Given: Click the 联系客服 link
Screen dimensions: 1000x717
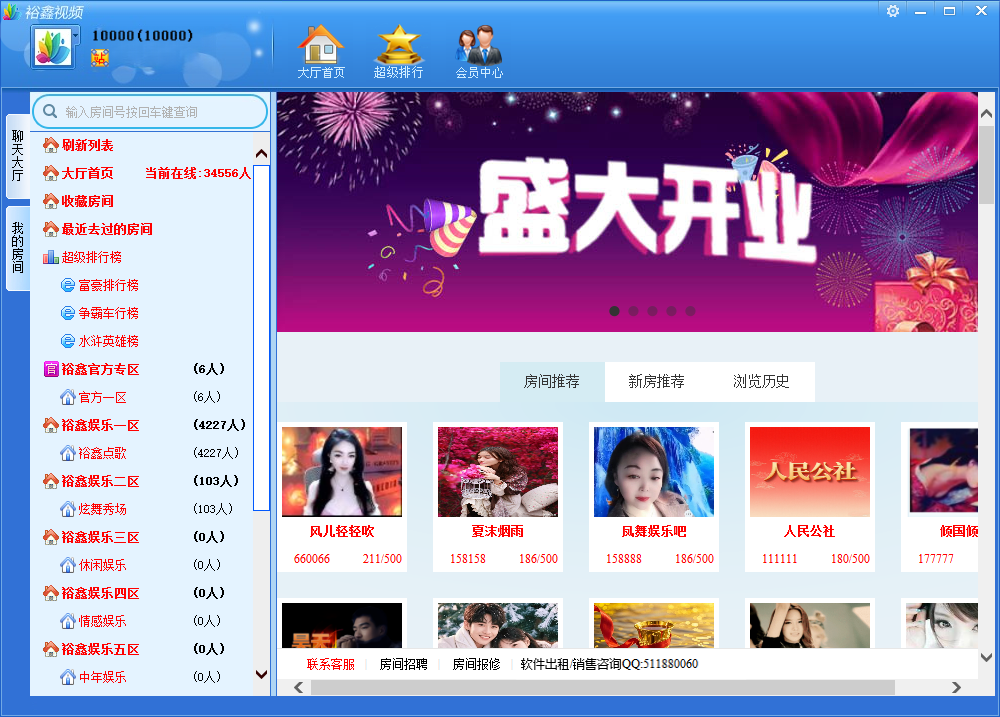Looking at the screenshot, I should [x=330, y=664].
